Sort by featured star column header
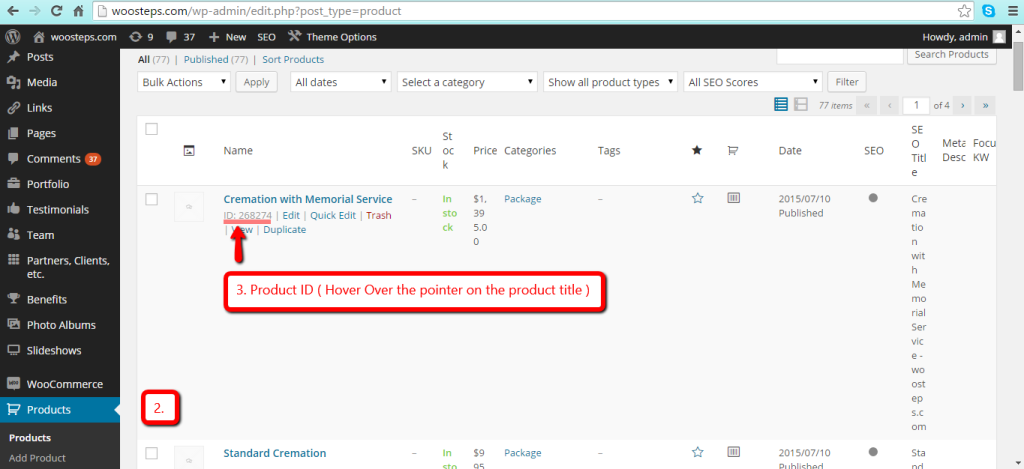 697,150
